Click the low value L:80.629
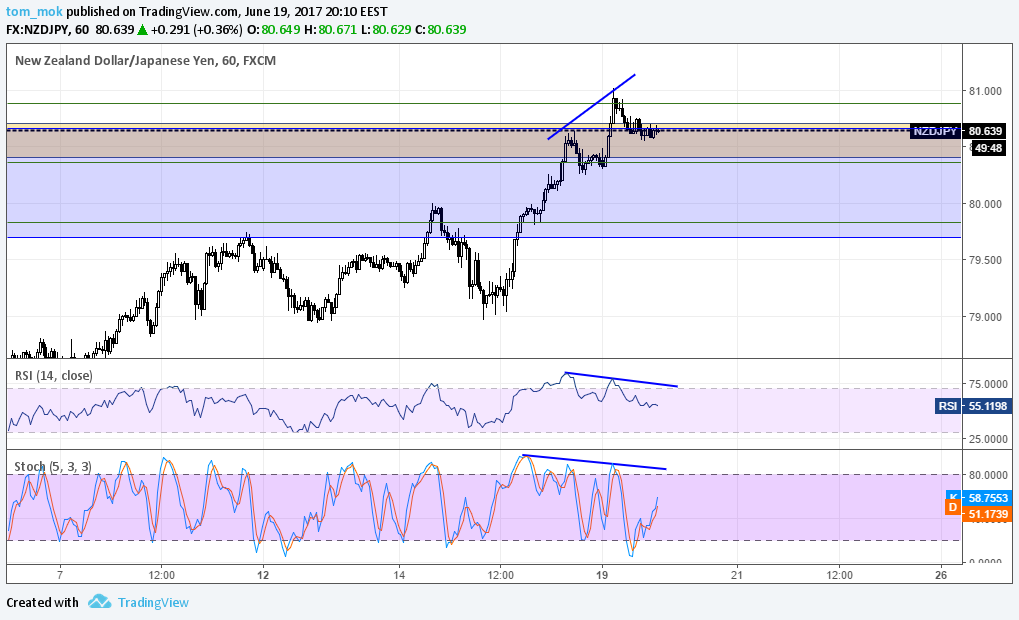The height and width of the screenshot is (620, 1019). (386, 29)
